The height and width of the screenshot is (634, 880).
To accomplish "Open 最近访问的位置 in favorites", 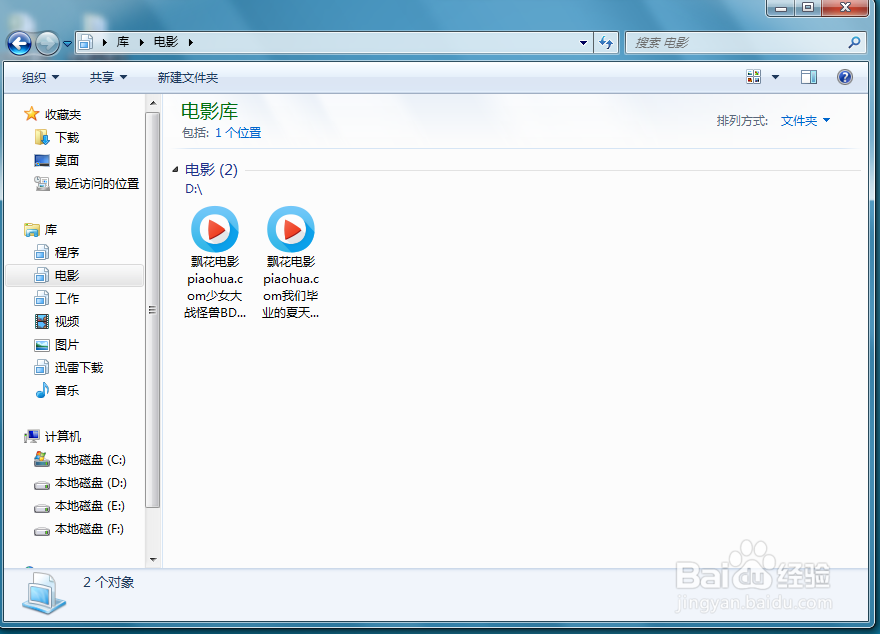I will point(95,183).
